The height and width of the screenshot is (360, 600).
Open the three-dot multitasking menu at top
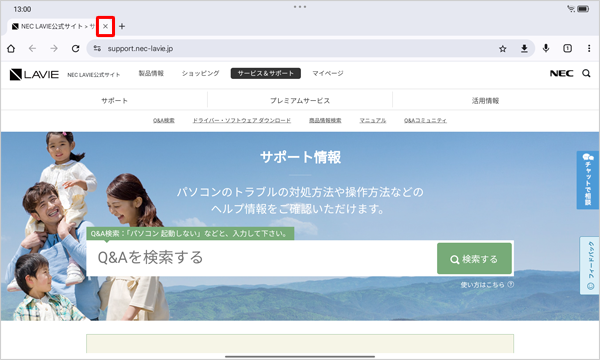point(300,7)
